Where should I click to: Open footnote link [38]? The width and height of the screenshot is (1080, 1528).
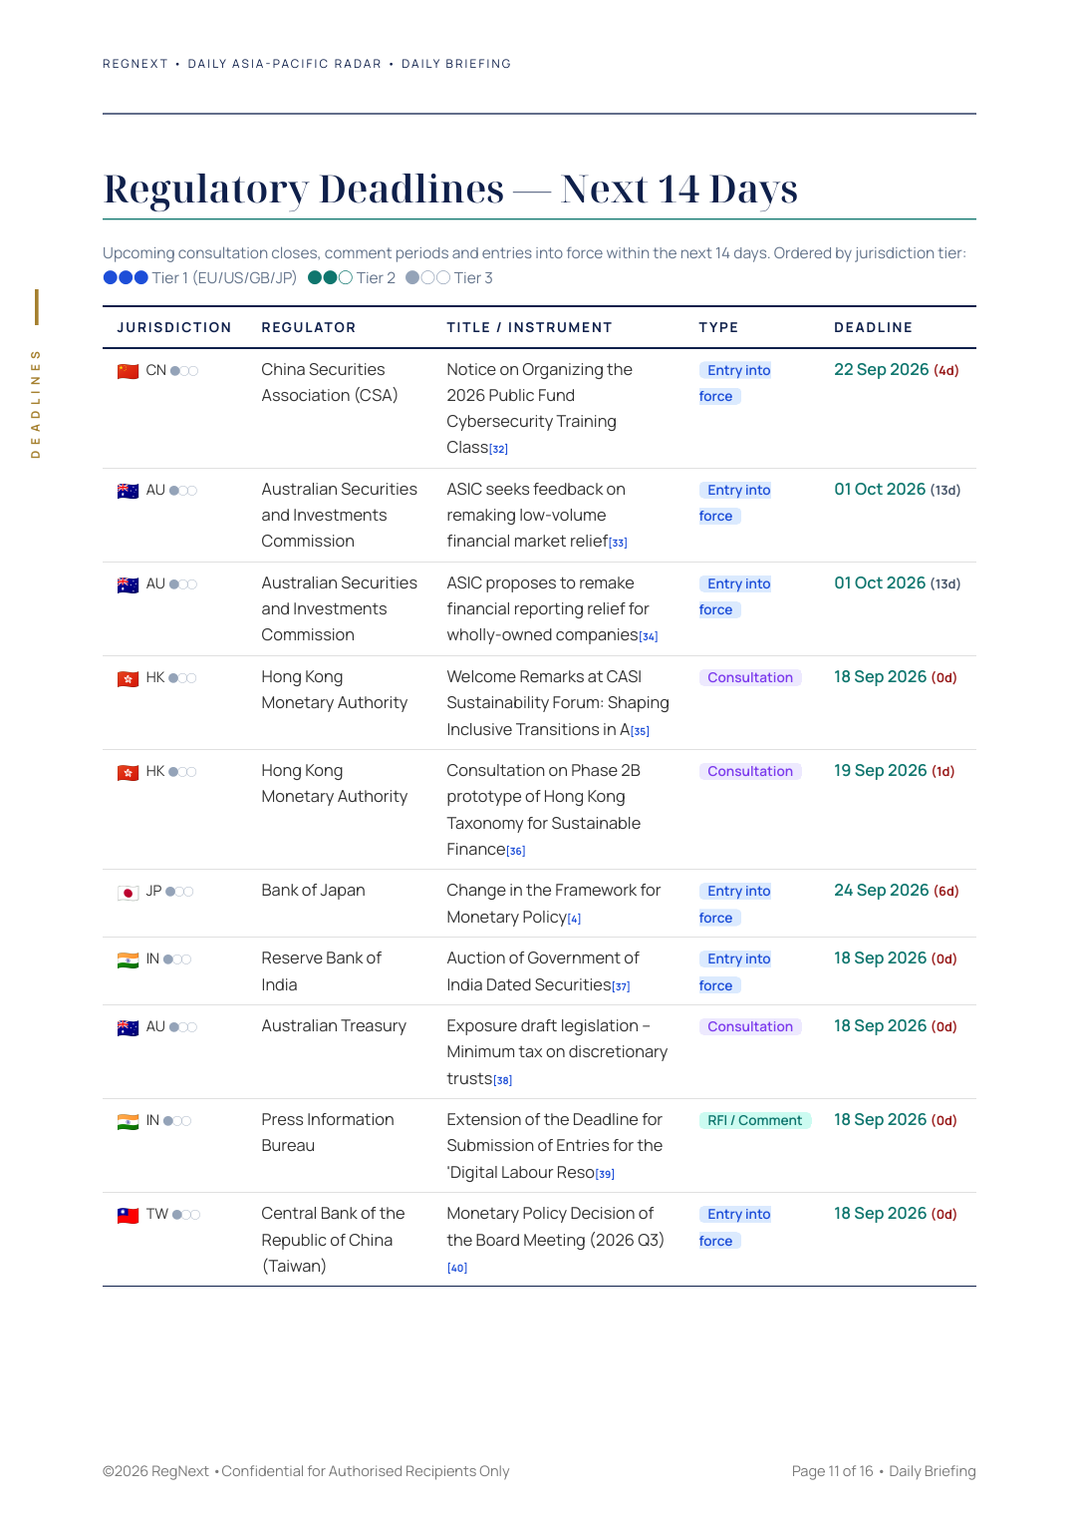[503, 1080]
